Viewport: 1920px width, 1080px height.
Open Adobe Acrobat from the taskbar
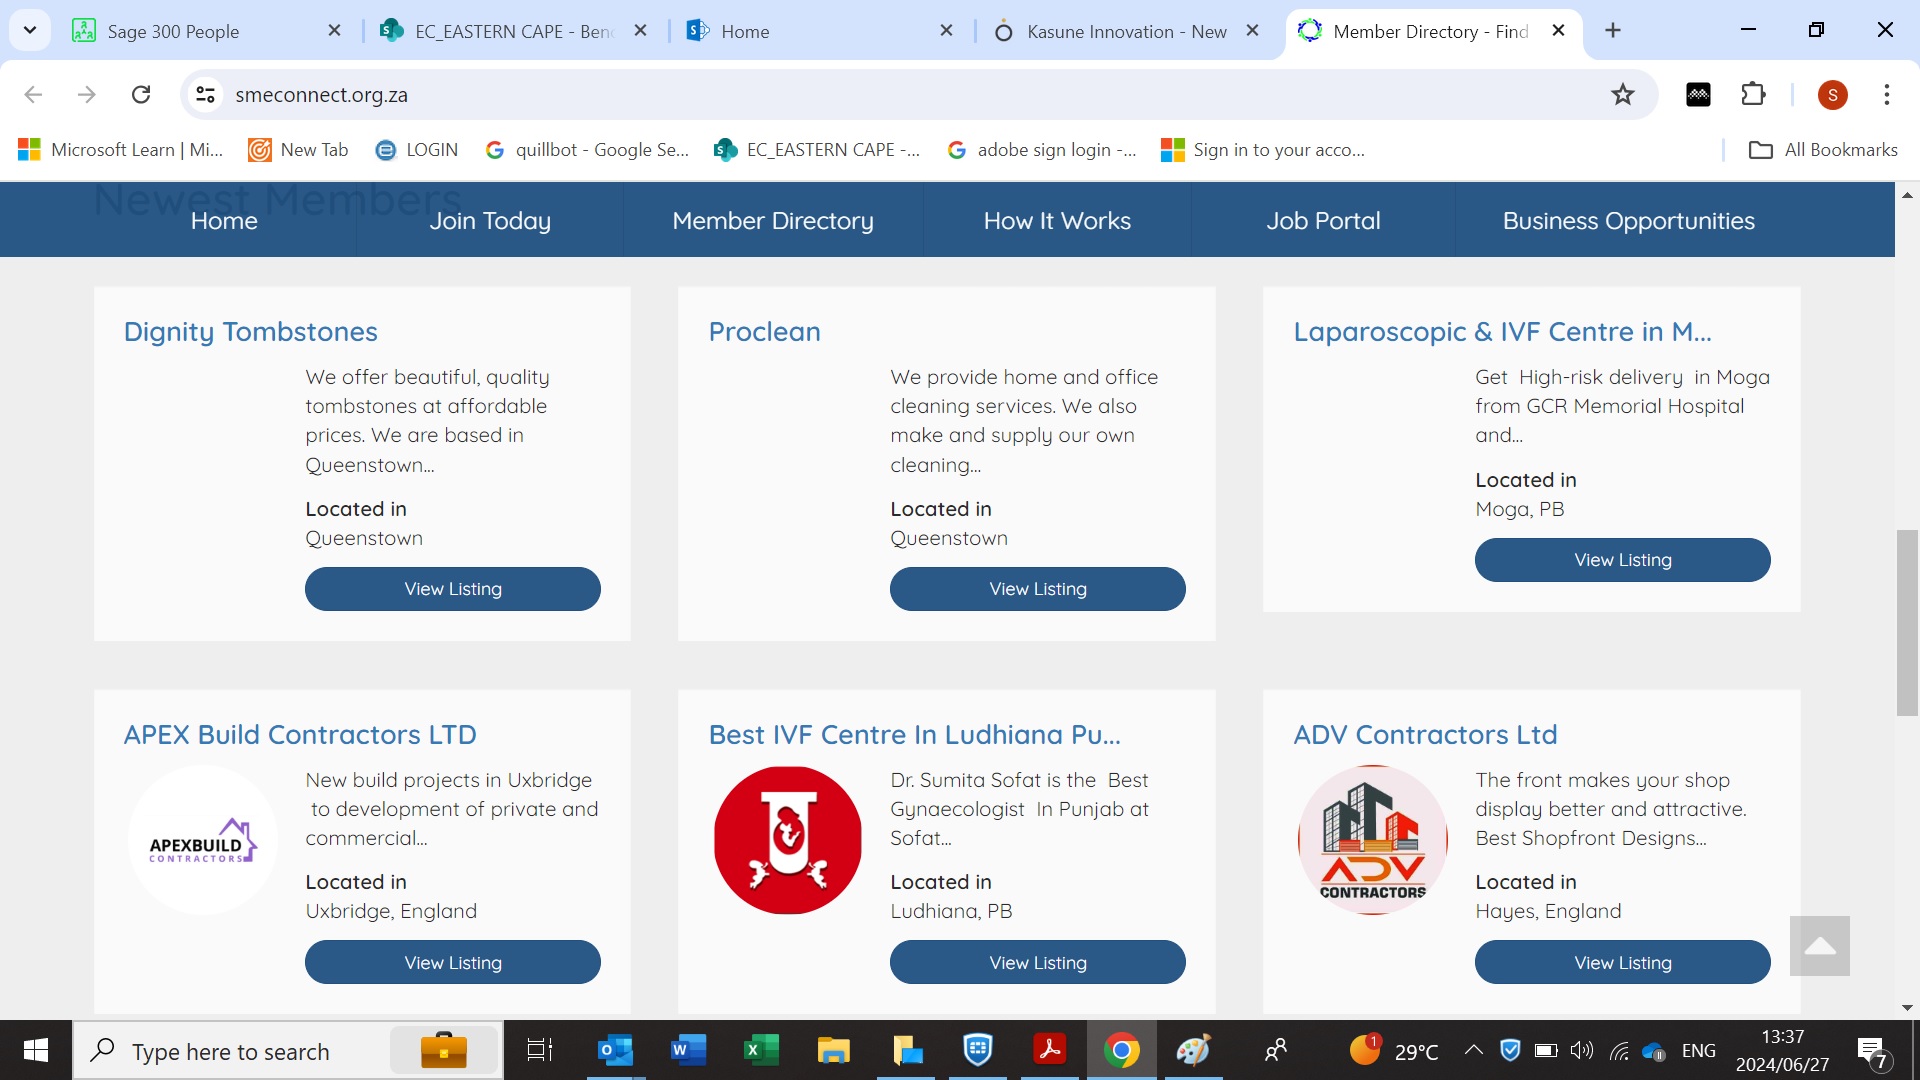pos(1049,1051)
